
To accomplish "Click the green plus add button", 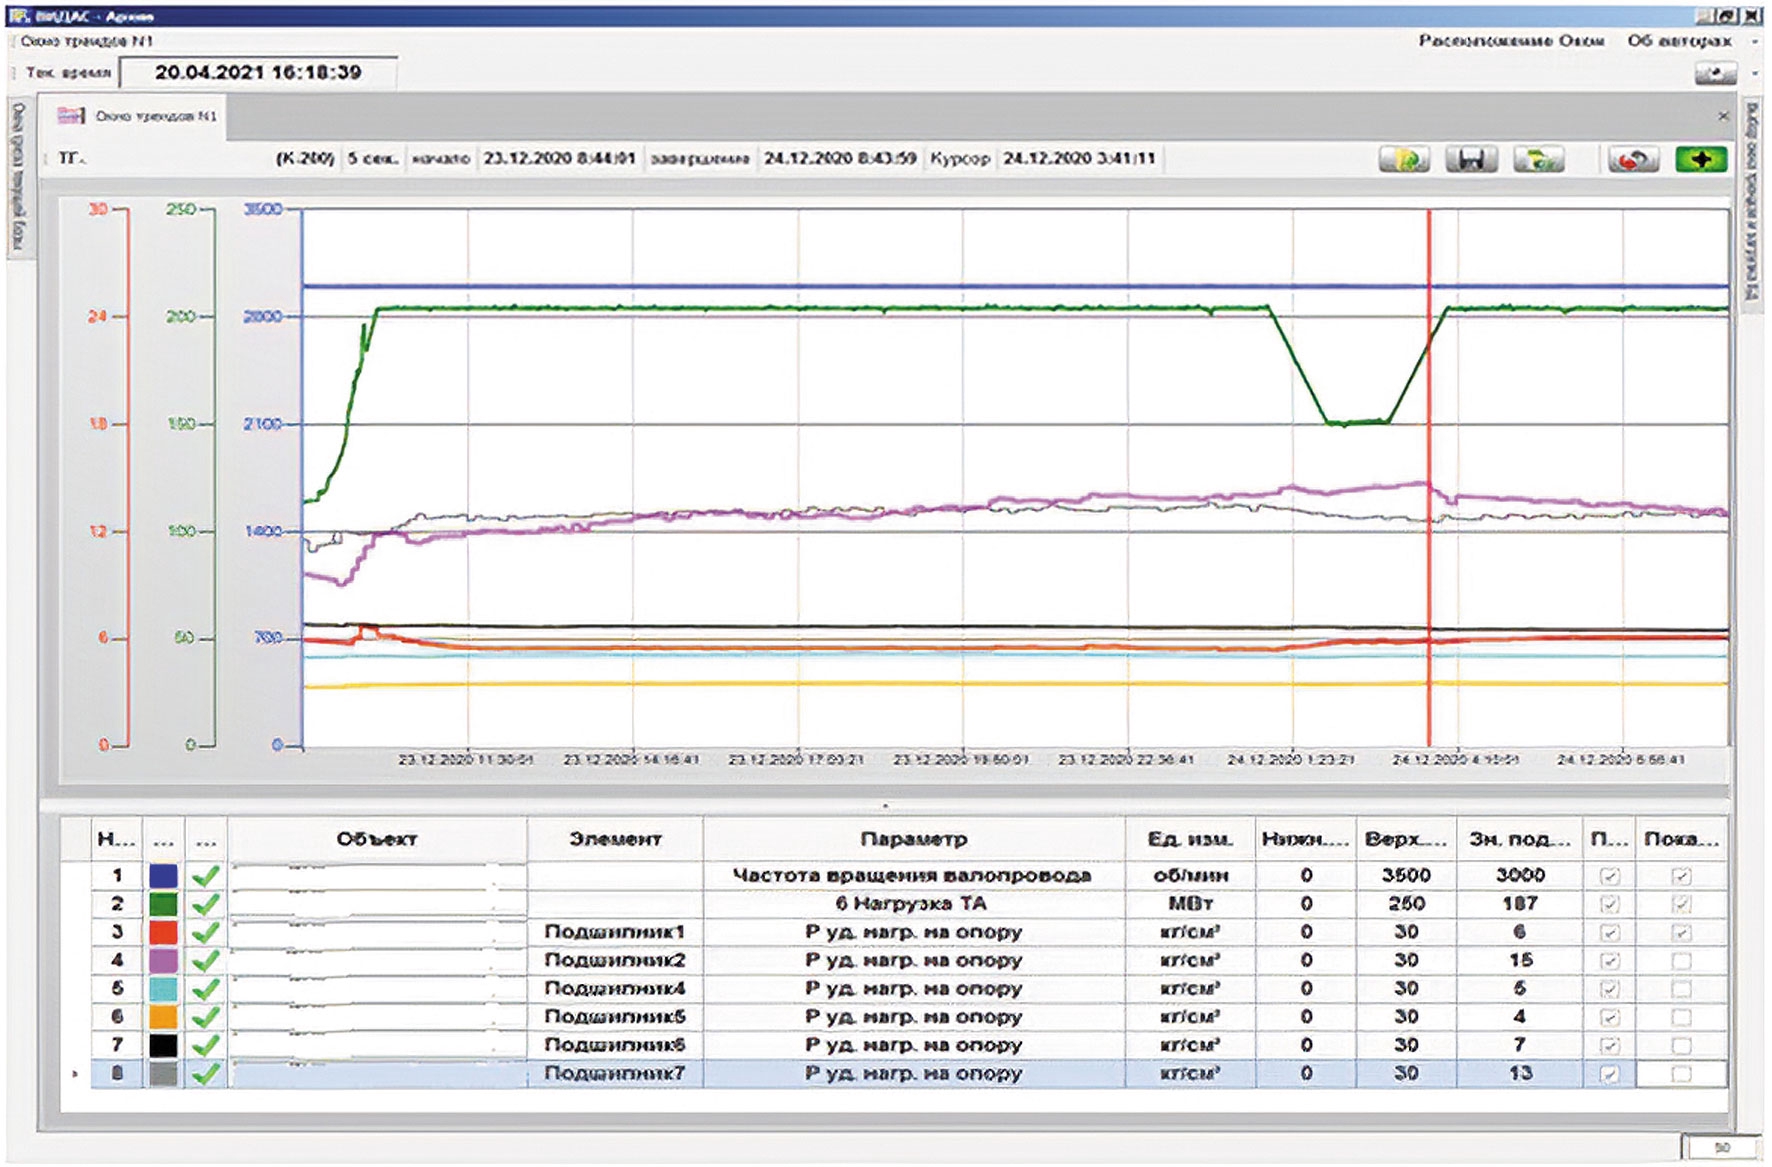I will click(x=1701, y=159).
